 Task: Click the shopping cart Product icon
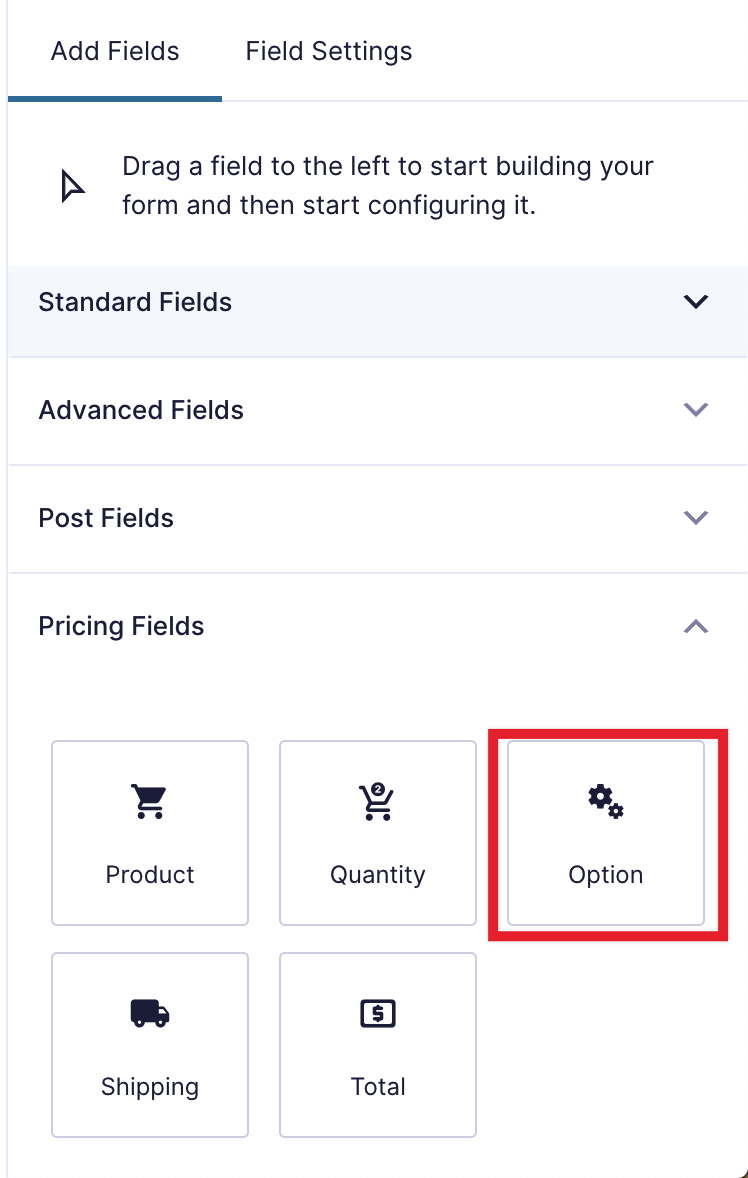tap(150, 801)
